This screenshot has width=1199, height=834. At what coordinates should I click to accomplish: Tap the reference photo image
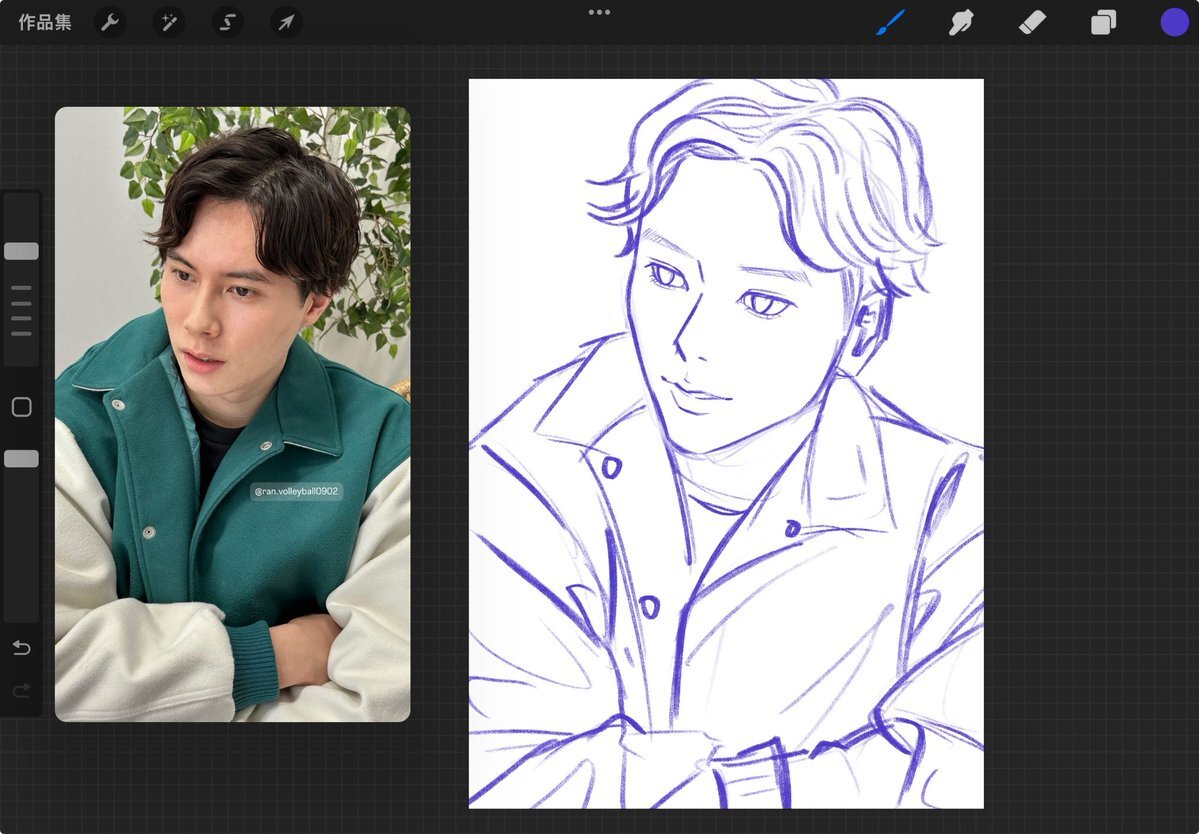pyautogui.click(x=232, y=414)
